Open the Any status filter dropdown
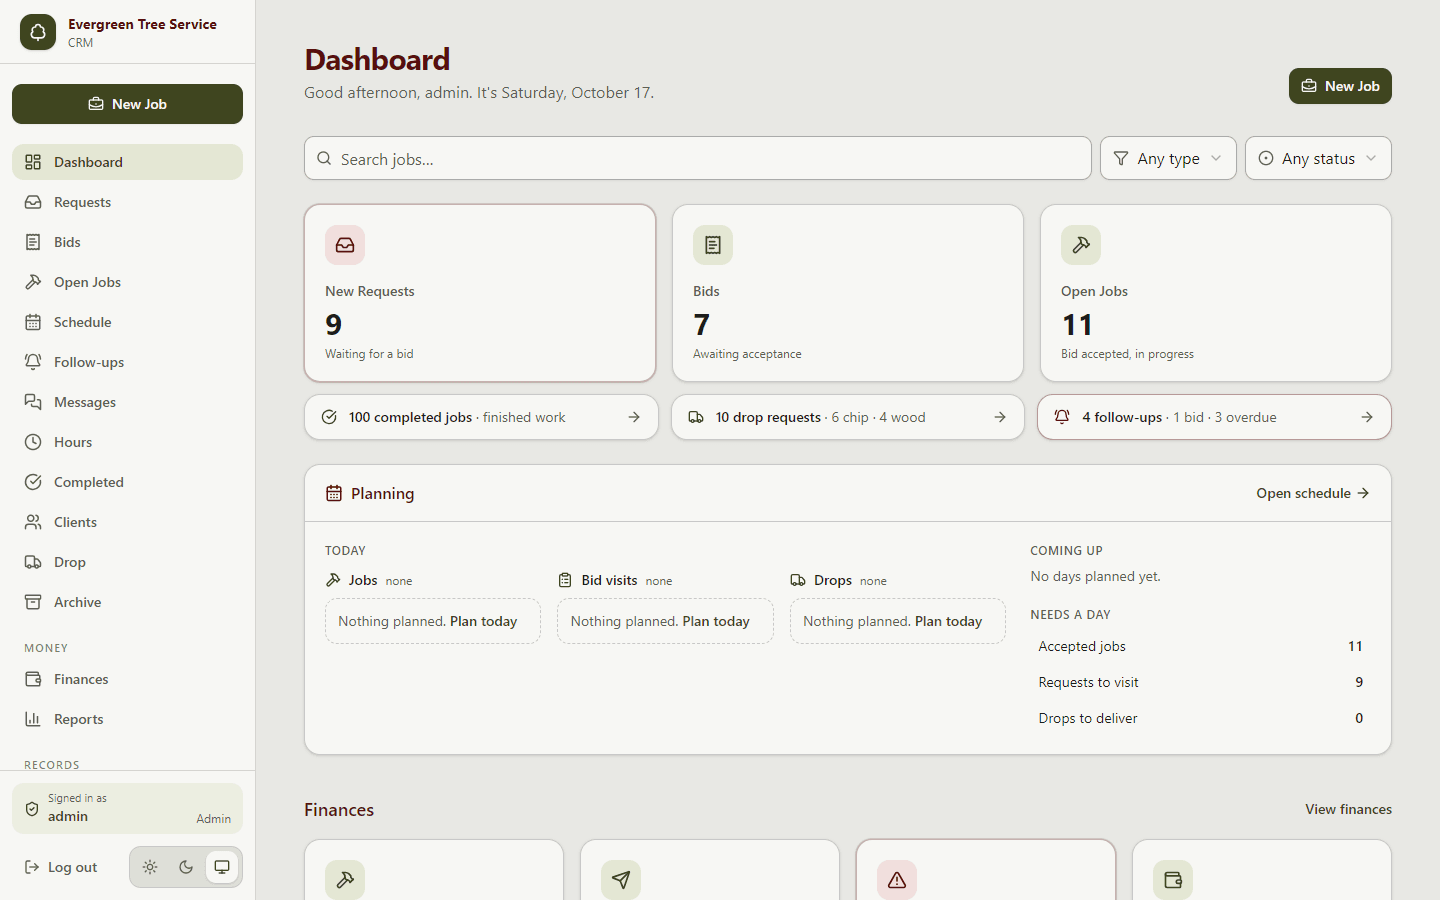The height and width of the screenshot is (900, 1440). (x=1318, y=158)
